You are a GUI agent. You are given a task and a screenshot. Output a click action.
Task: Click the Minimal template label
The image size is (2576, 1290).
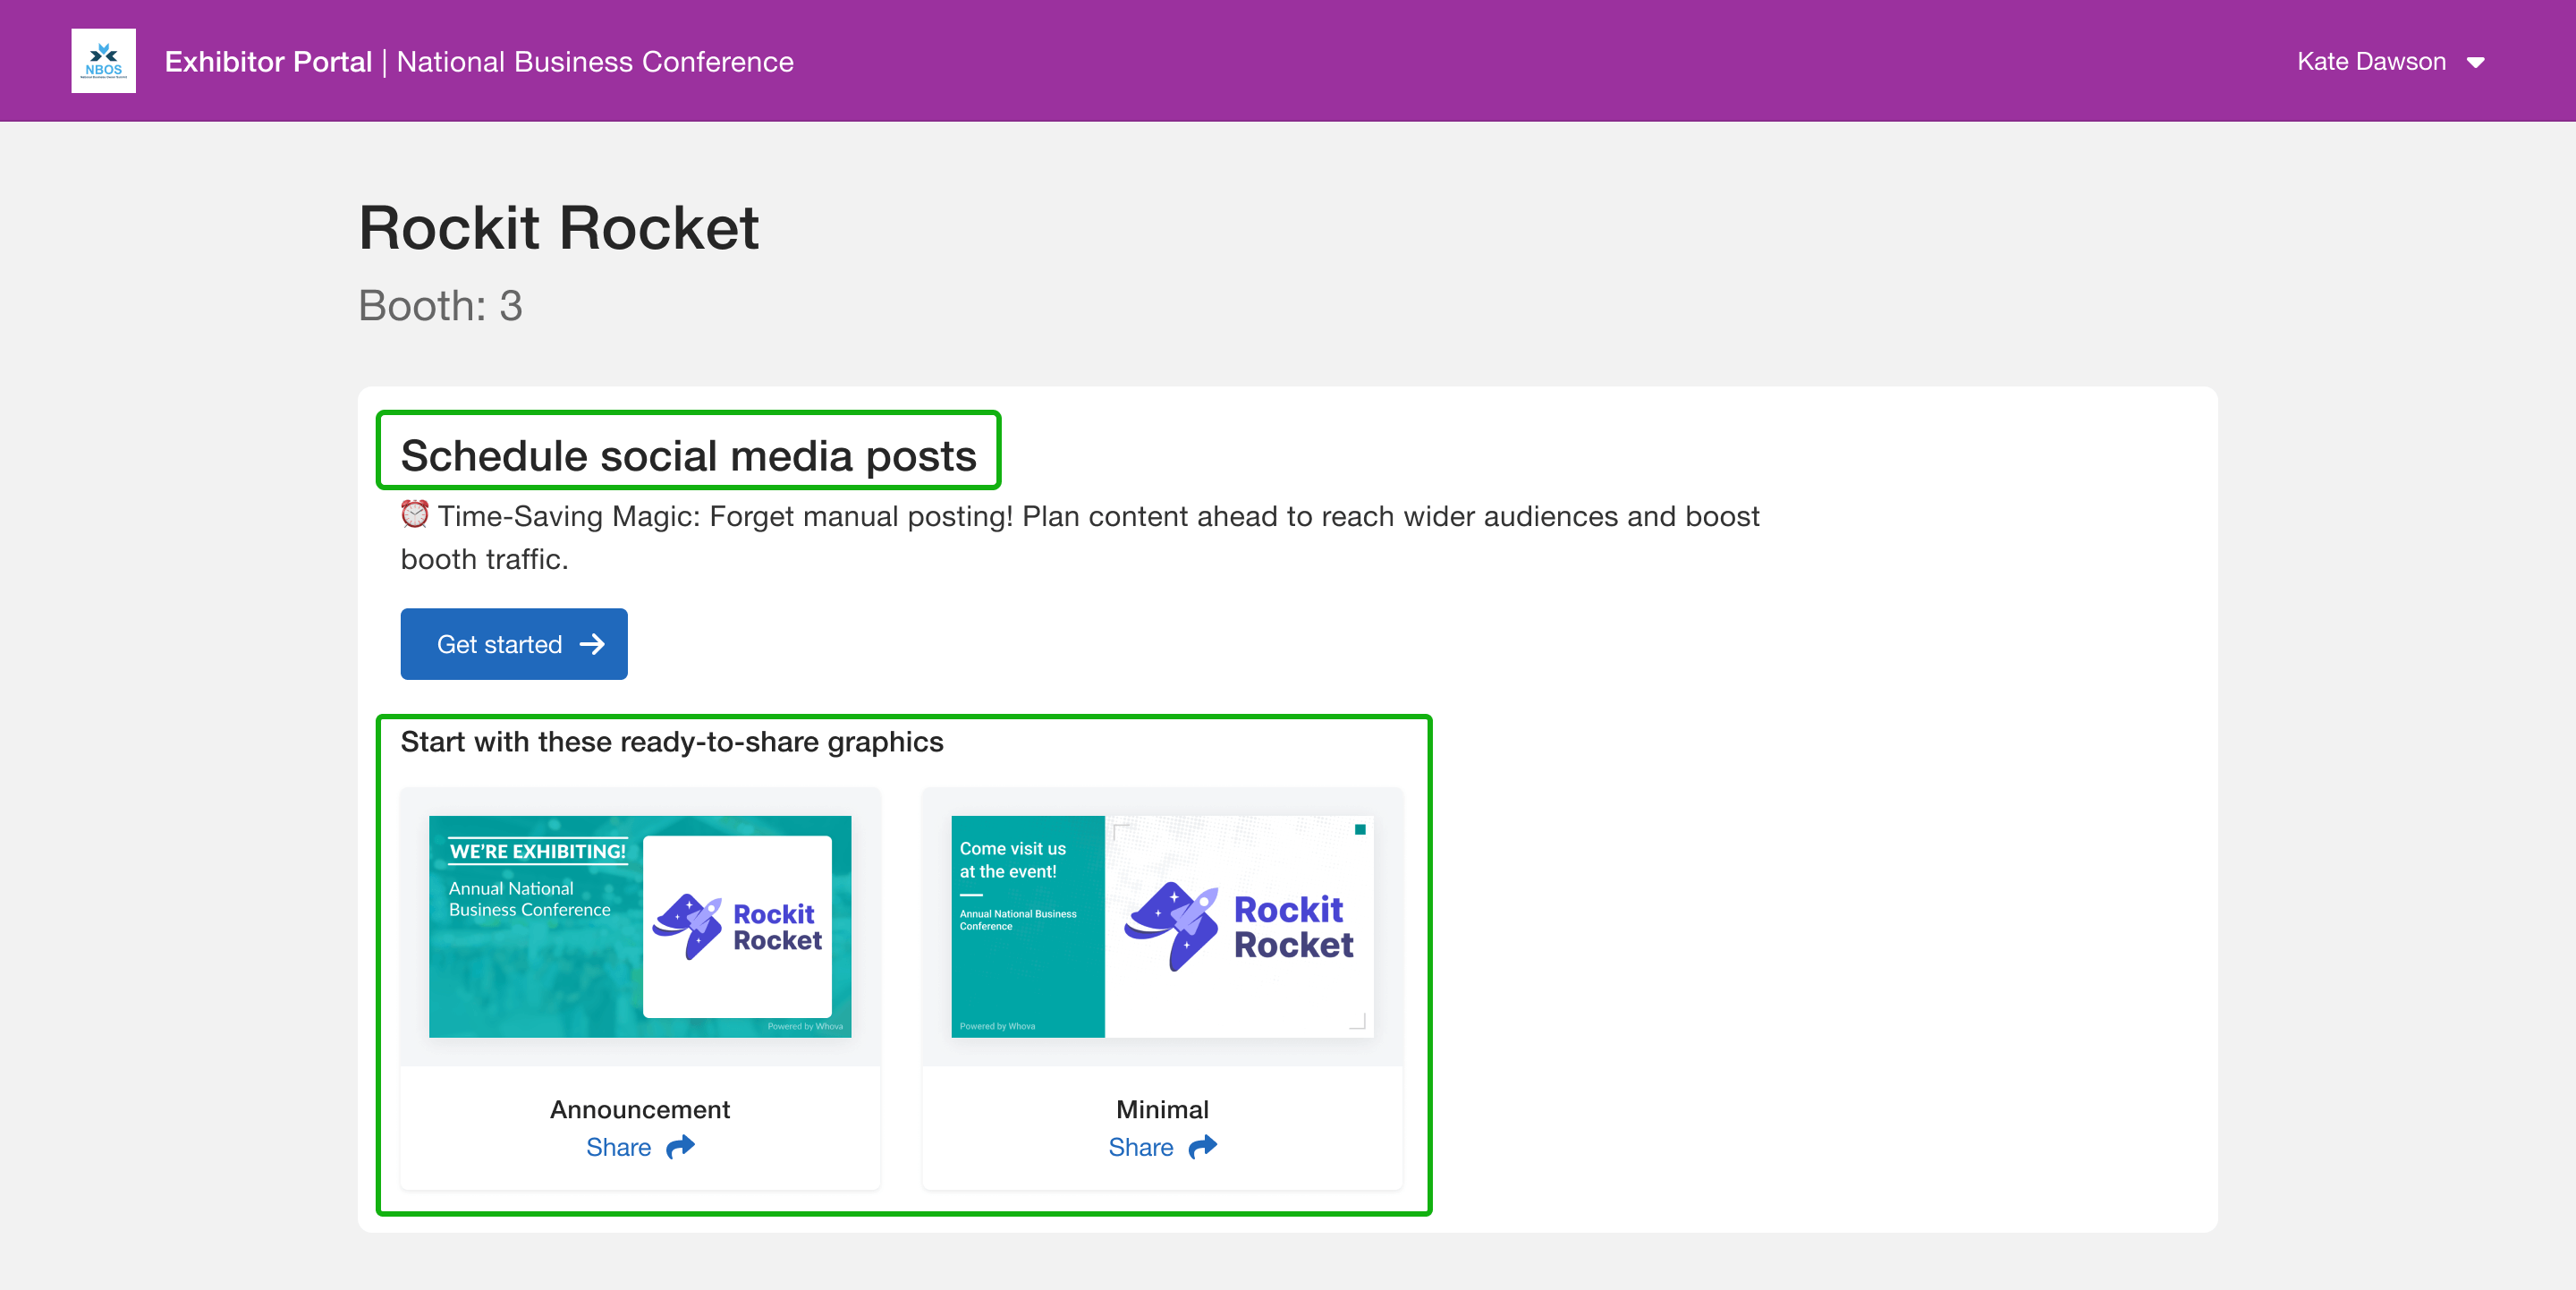(x=1162, y=1109)
